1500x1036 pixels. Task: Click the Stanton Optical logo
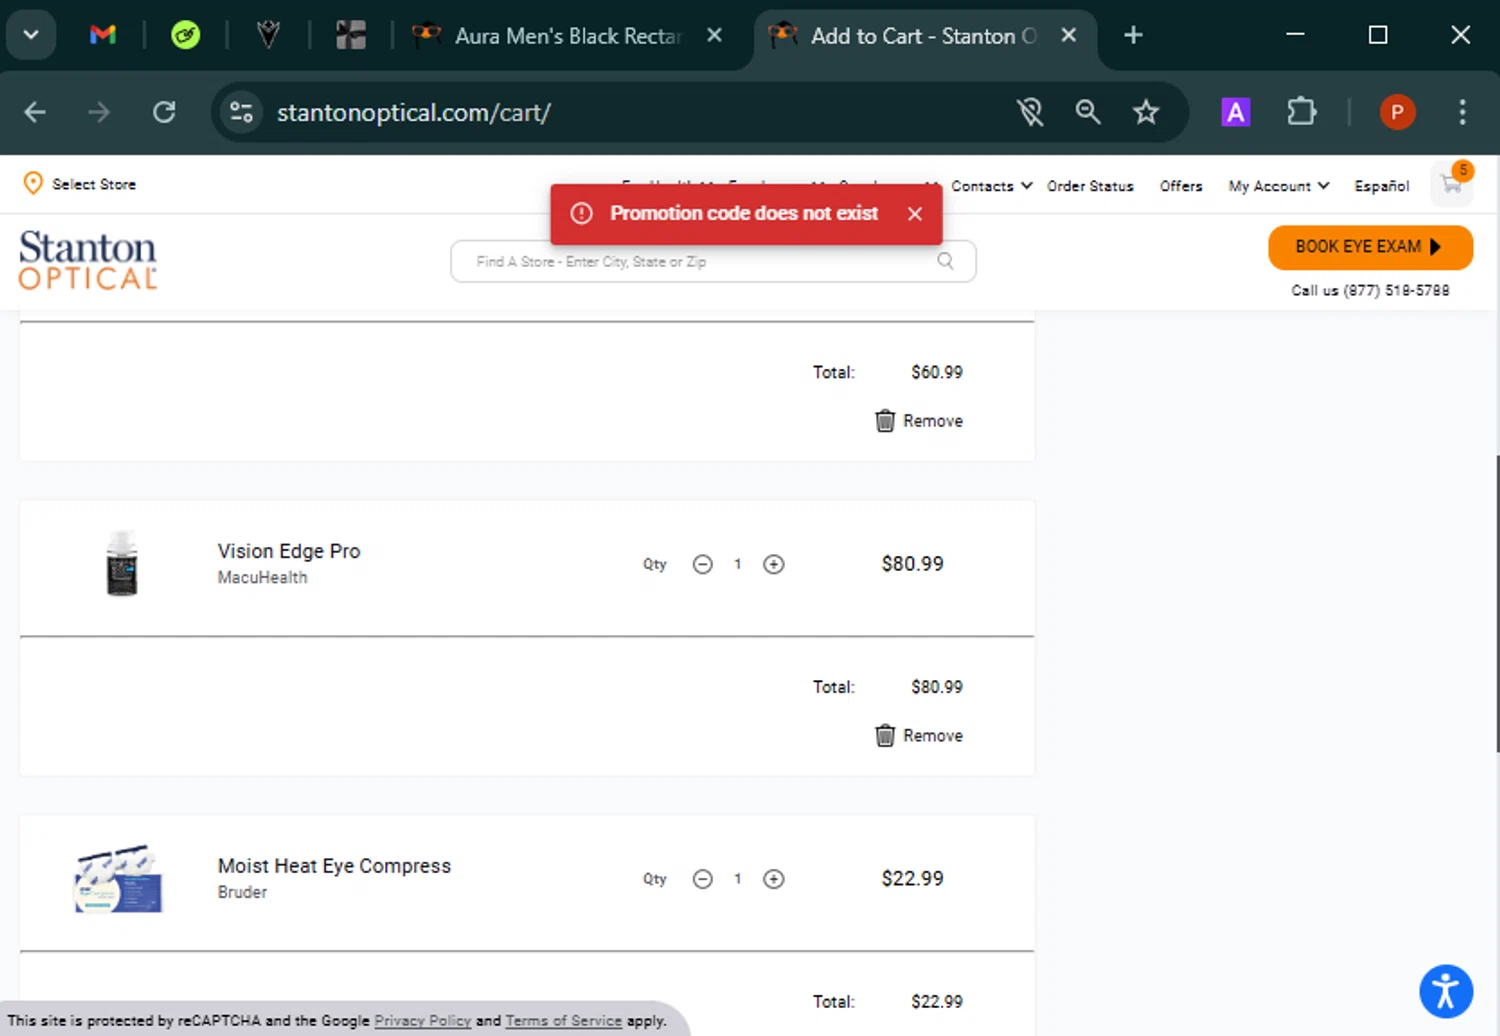pyautogui.click(x=88, y=260)
